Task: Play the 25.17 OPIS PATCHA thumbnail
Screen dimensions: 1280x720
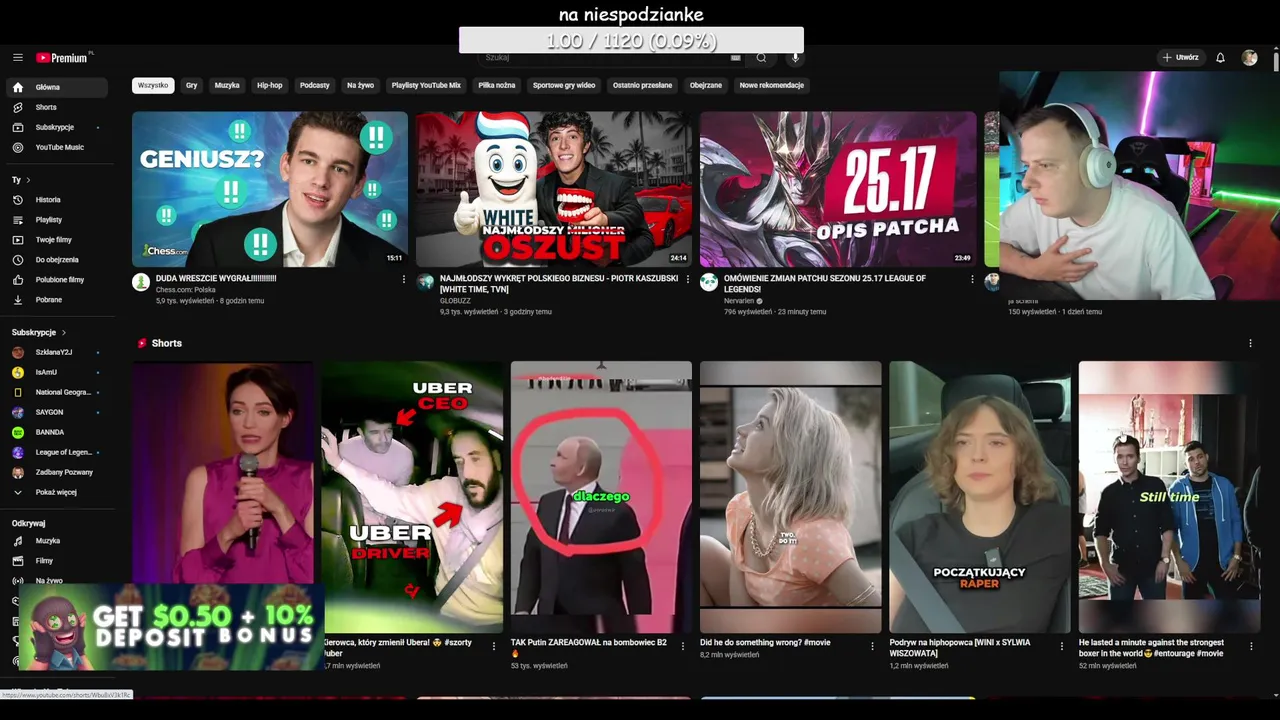Action: coord(838,189)
